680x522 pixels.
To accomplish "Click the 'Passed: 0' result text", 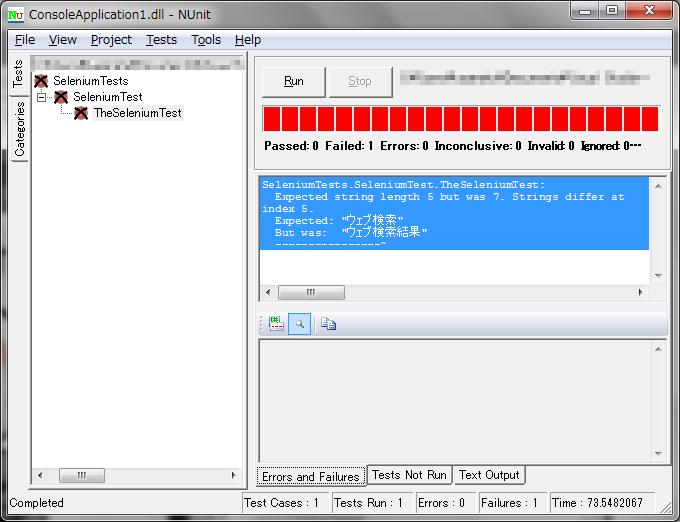I will pos(291,146).
